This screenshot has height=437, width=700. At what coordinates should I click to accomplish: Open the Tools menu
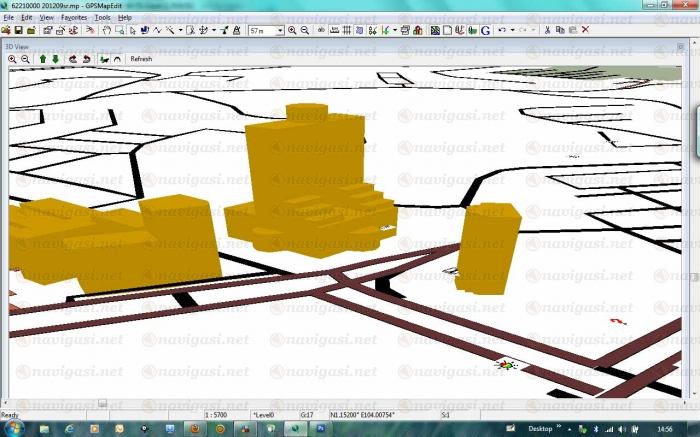coord(102,17)
